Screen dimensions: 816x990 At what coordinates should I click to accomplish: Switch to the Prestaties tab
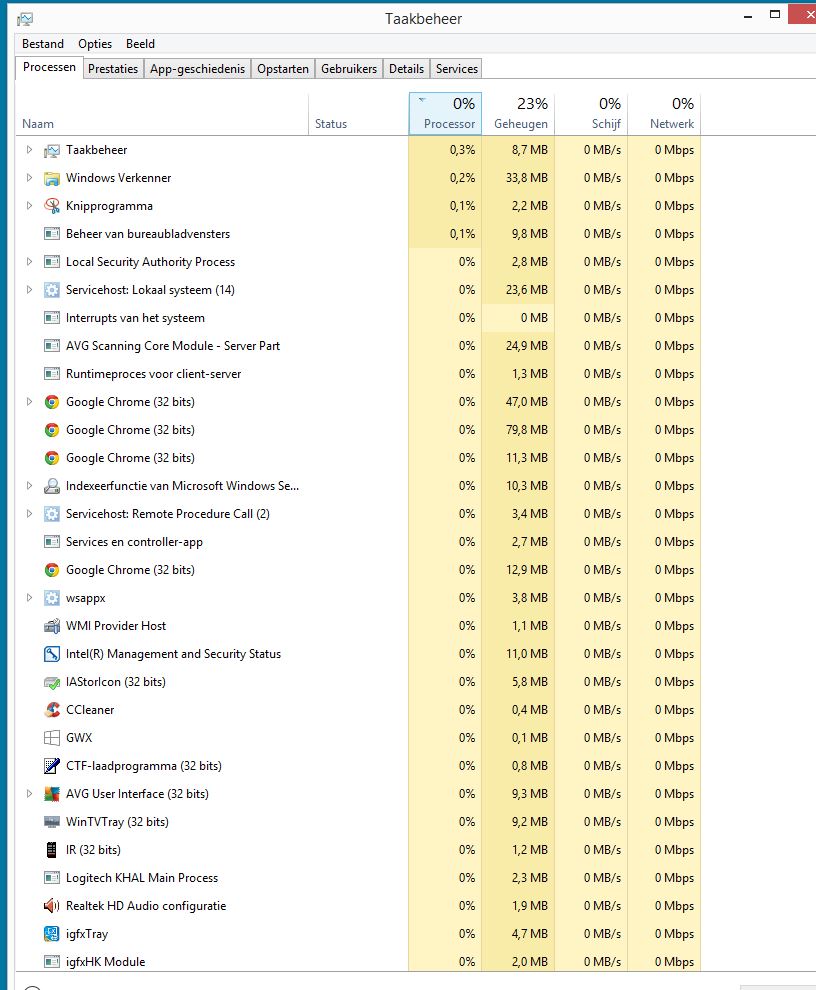(113, 69)
